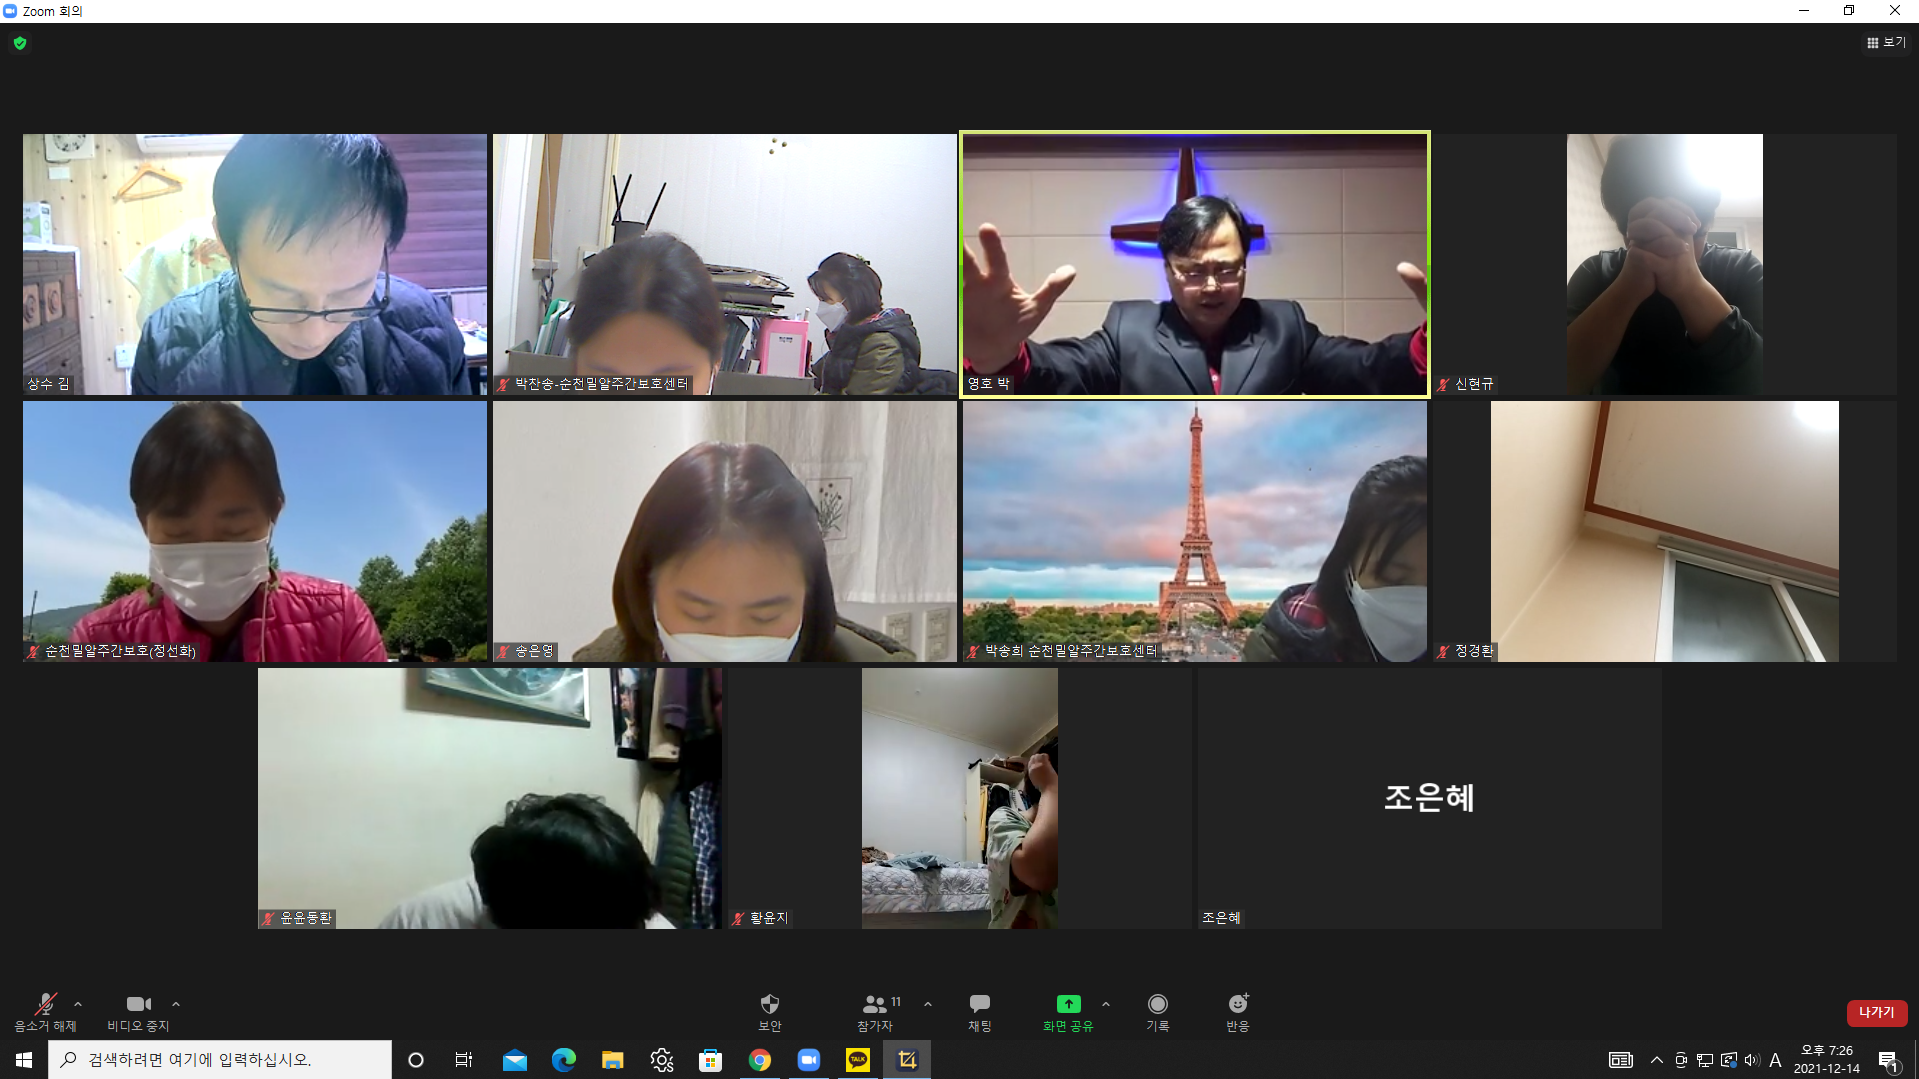
Task: Select 박찬송 순천밀알주간보호센터 video tile
Action: point(725,264)
